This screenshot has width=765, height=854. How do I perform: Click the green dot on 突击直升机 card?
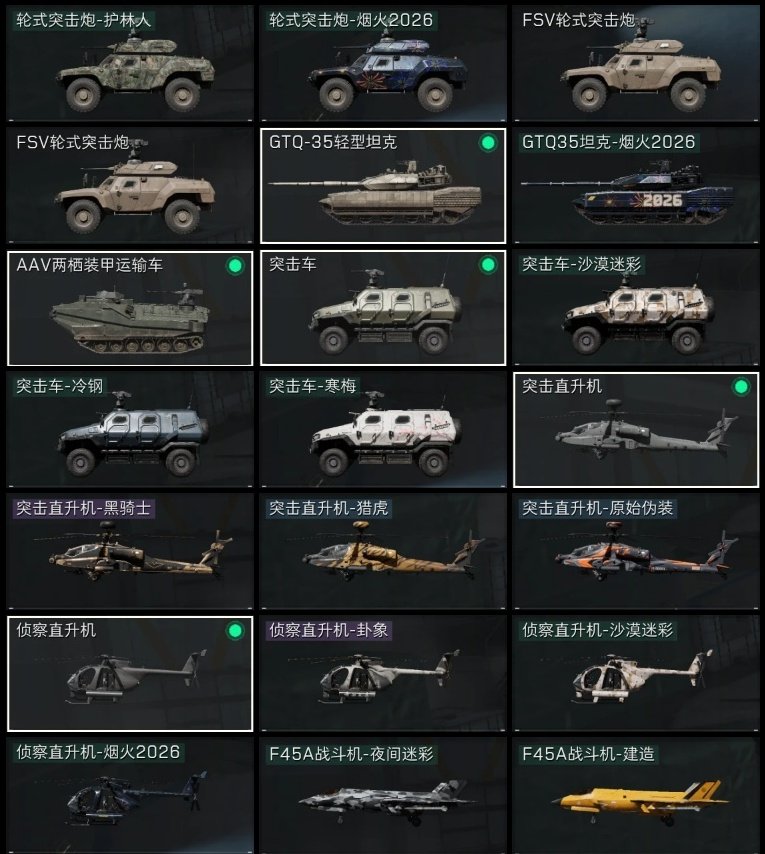741,387
